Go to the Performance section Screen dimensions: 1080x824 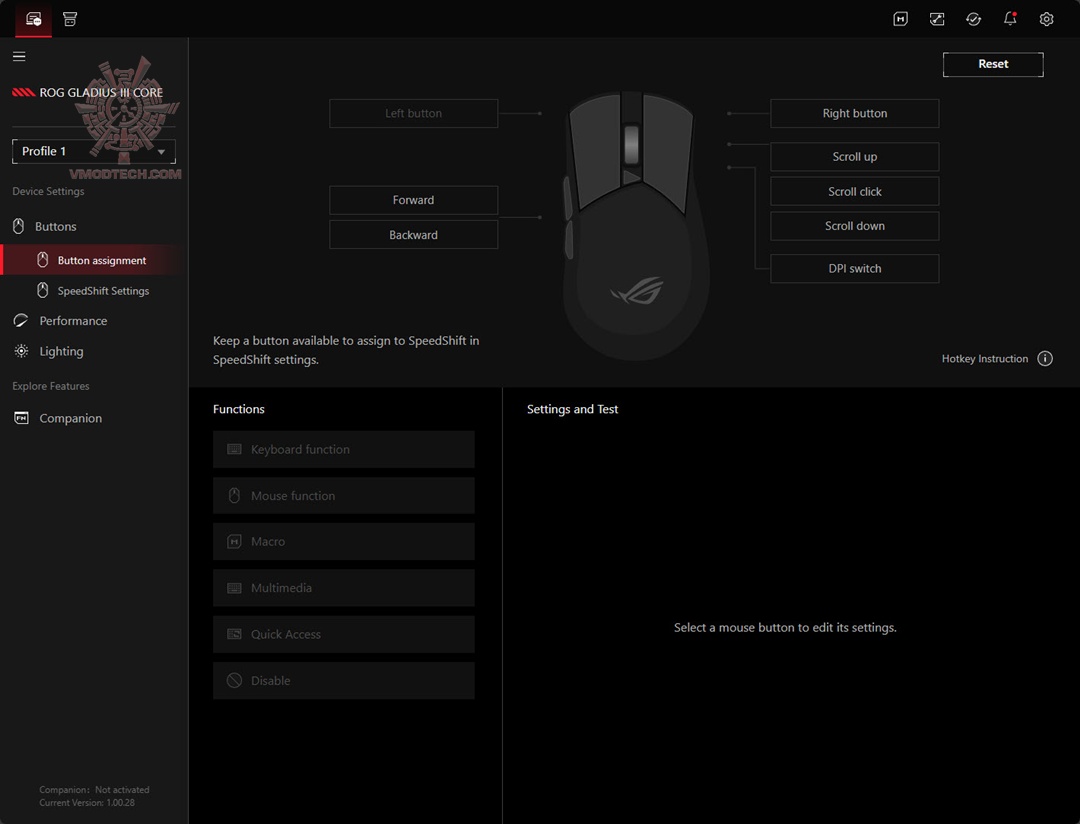tap(73, 320)
